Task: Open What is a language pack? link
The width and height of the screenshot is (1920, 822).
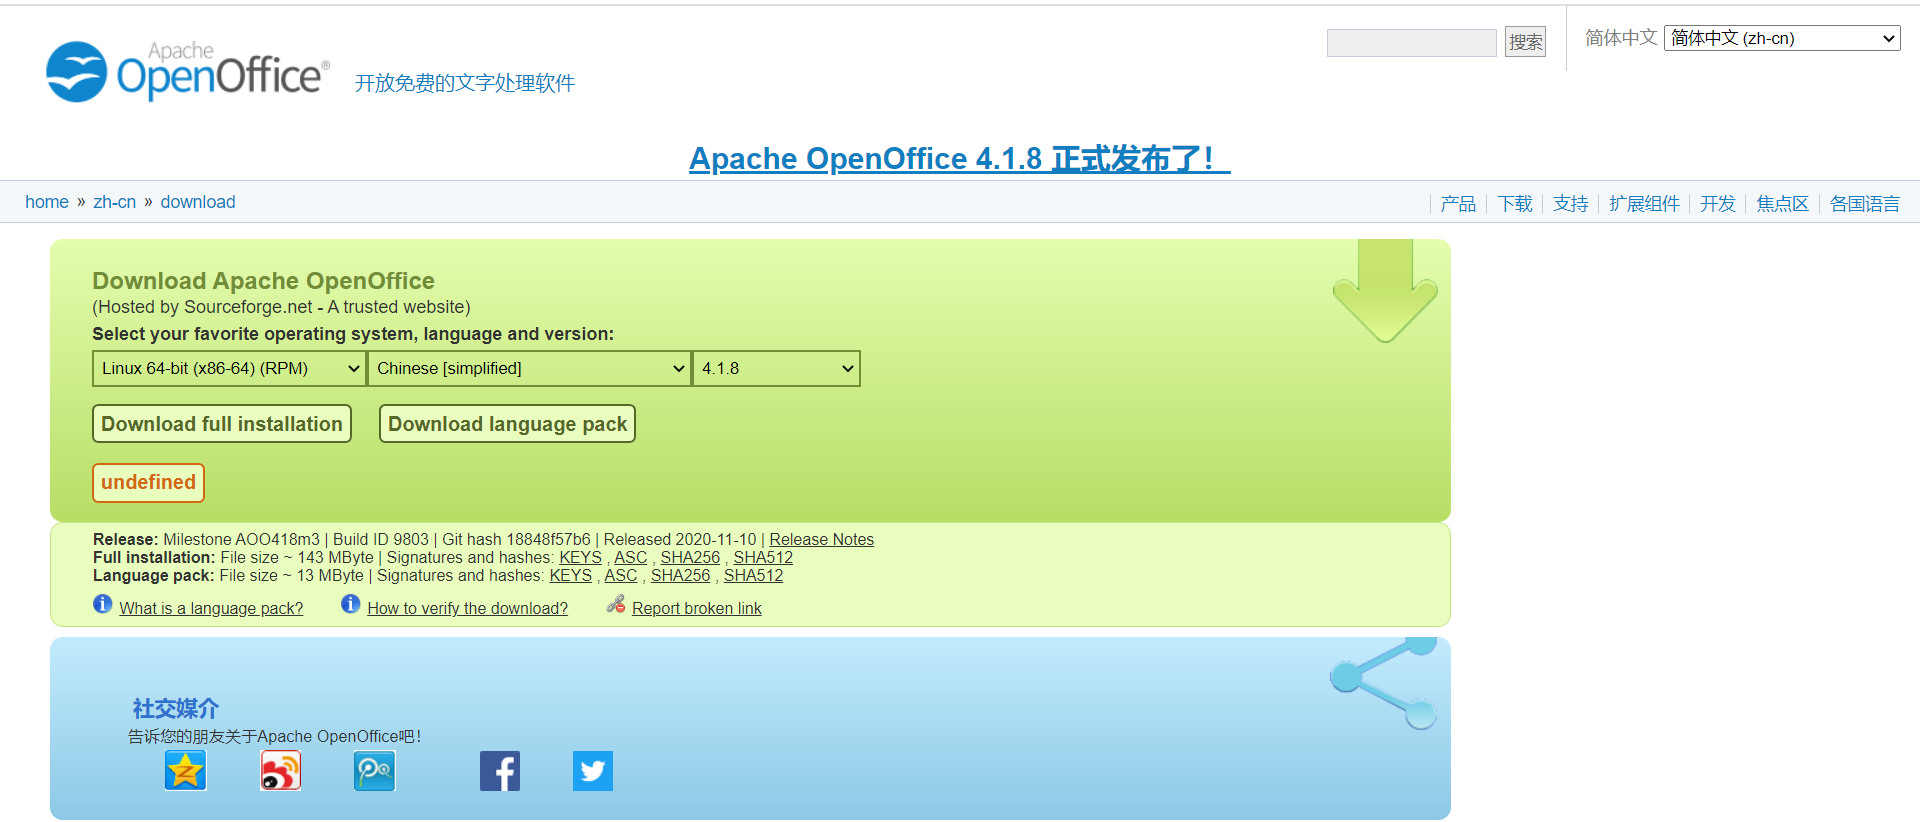Action: pyautogui.click(x=211, y=609)
